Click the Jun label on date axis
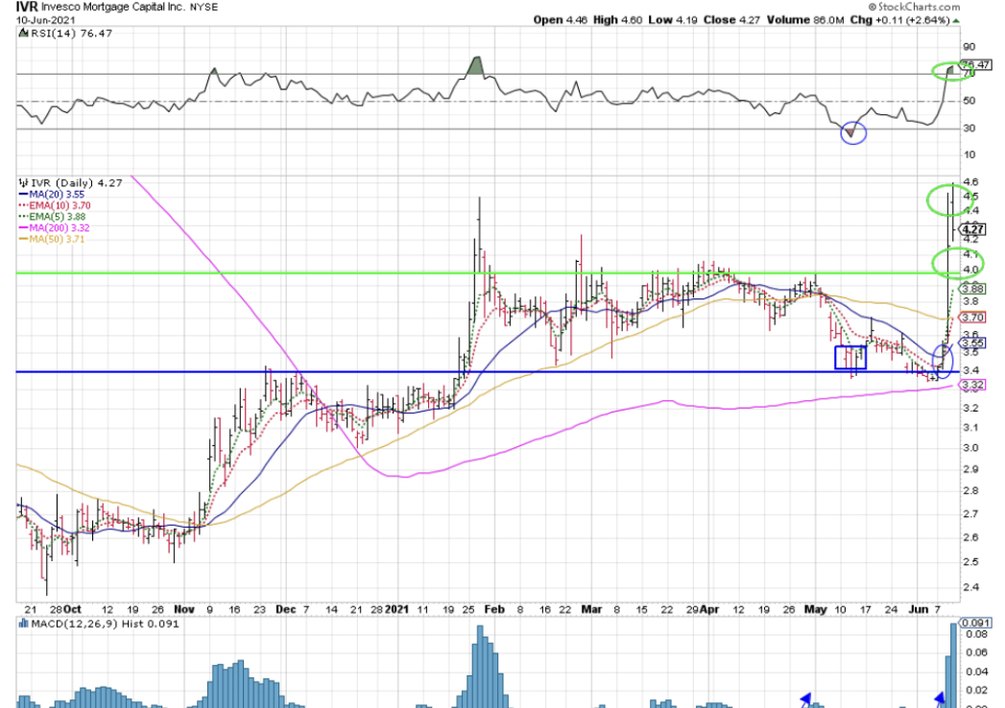 [919, 609]
